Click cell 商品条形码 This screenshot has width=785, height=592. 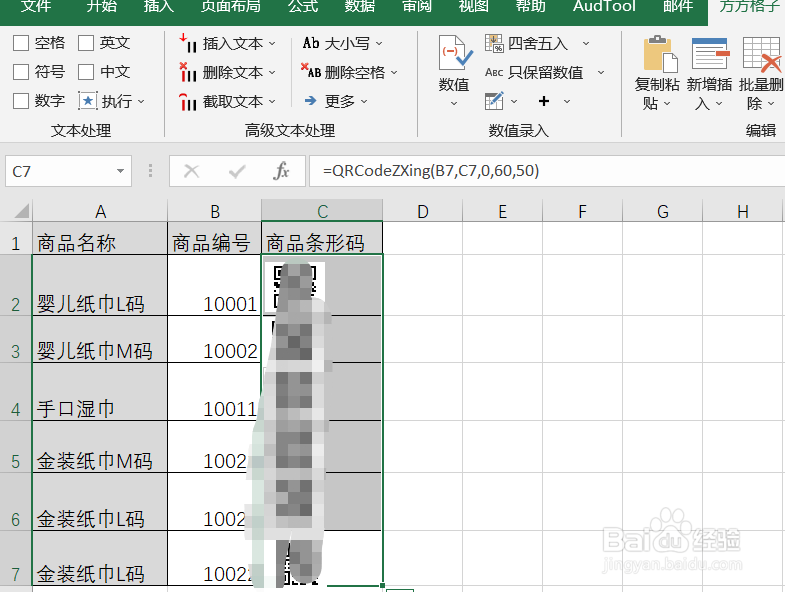322,238
